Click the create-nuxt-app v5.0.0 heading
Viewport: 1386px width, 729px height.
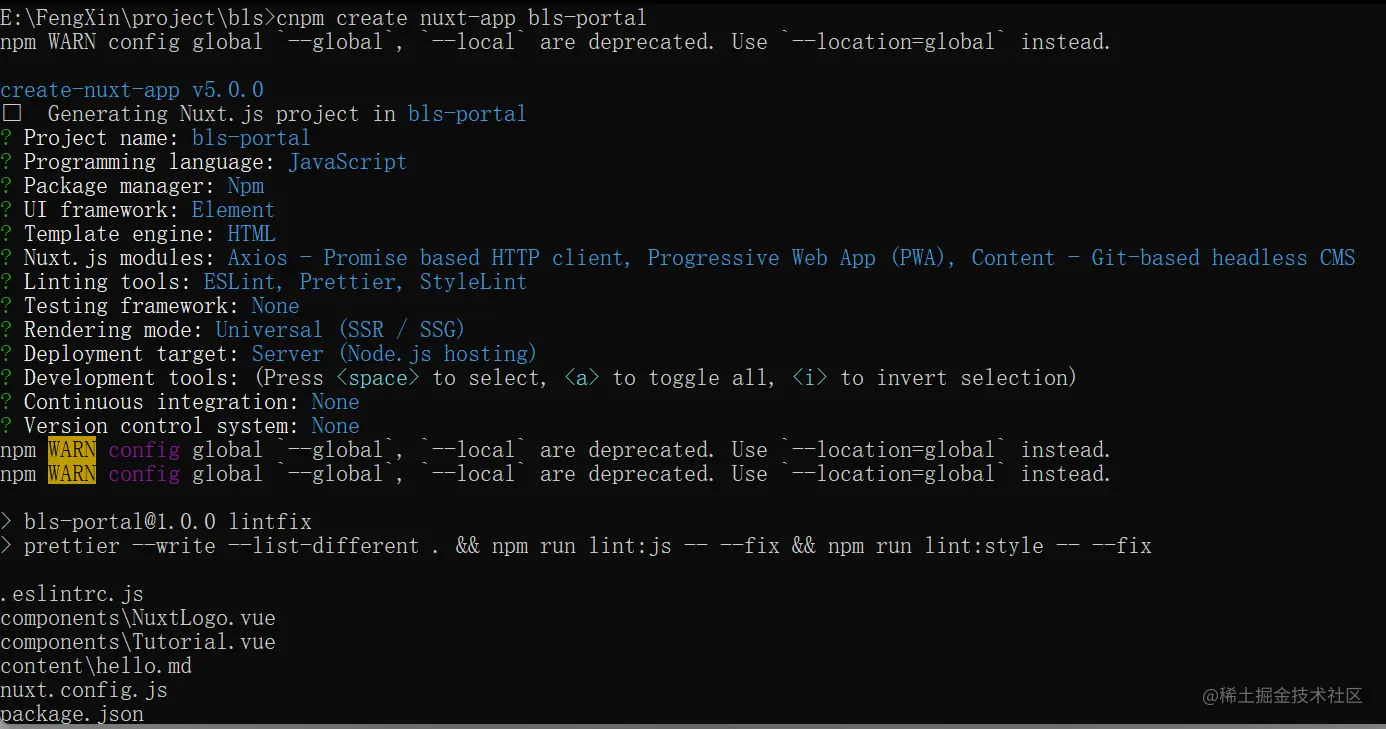[x=132, y=90]
